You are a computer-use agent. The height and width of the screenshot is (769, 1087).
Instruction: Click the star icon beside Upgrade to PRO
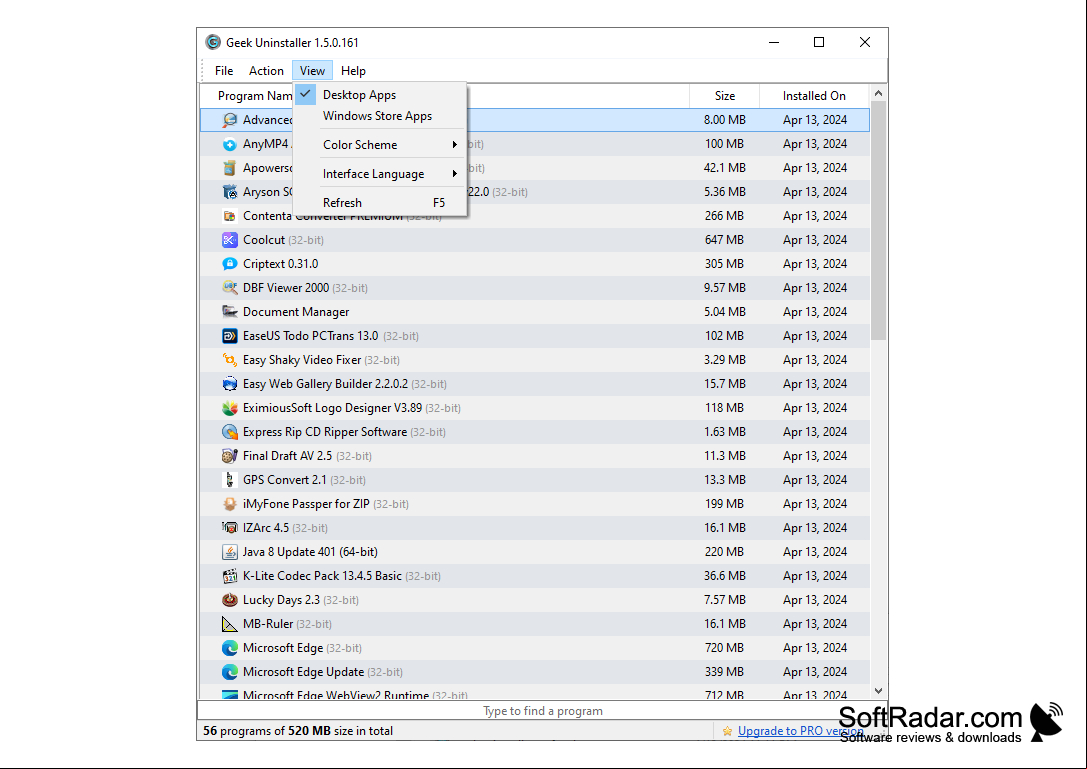tap(727, 731)
